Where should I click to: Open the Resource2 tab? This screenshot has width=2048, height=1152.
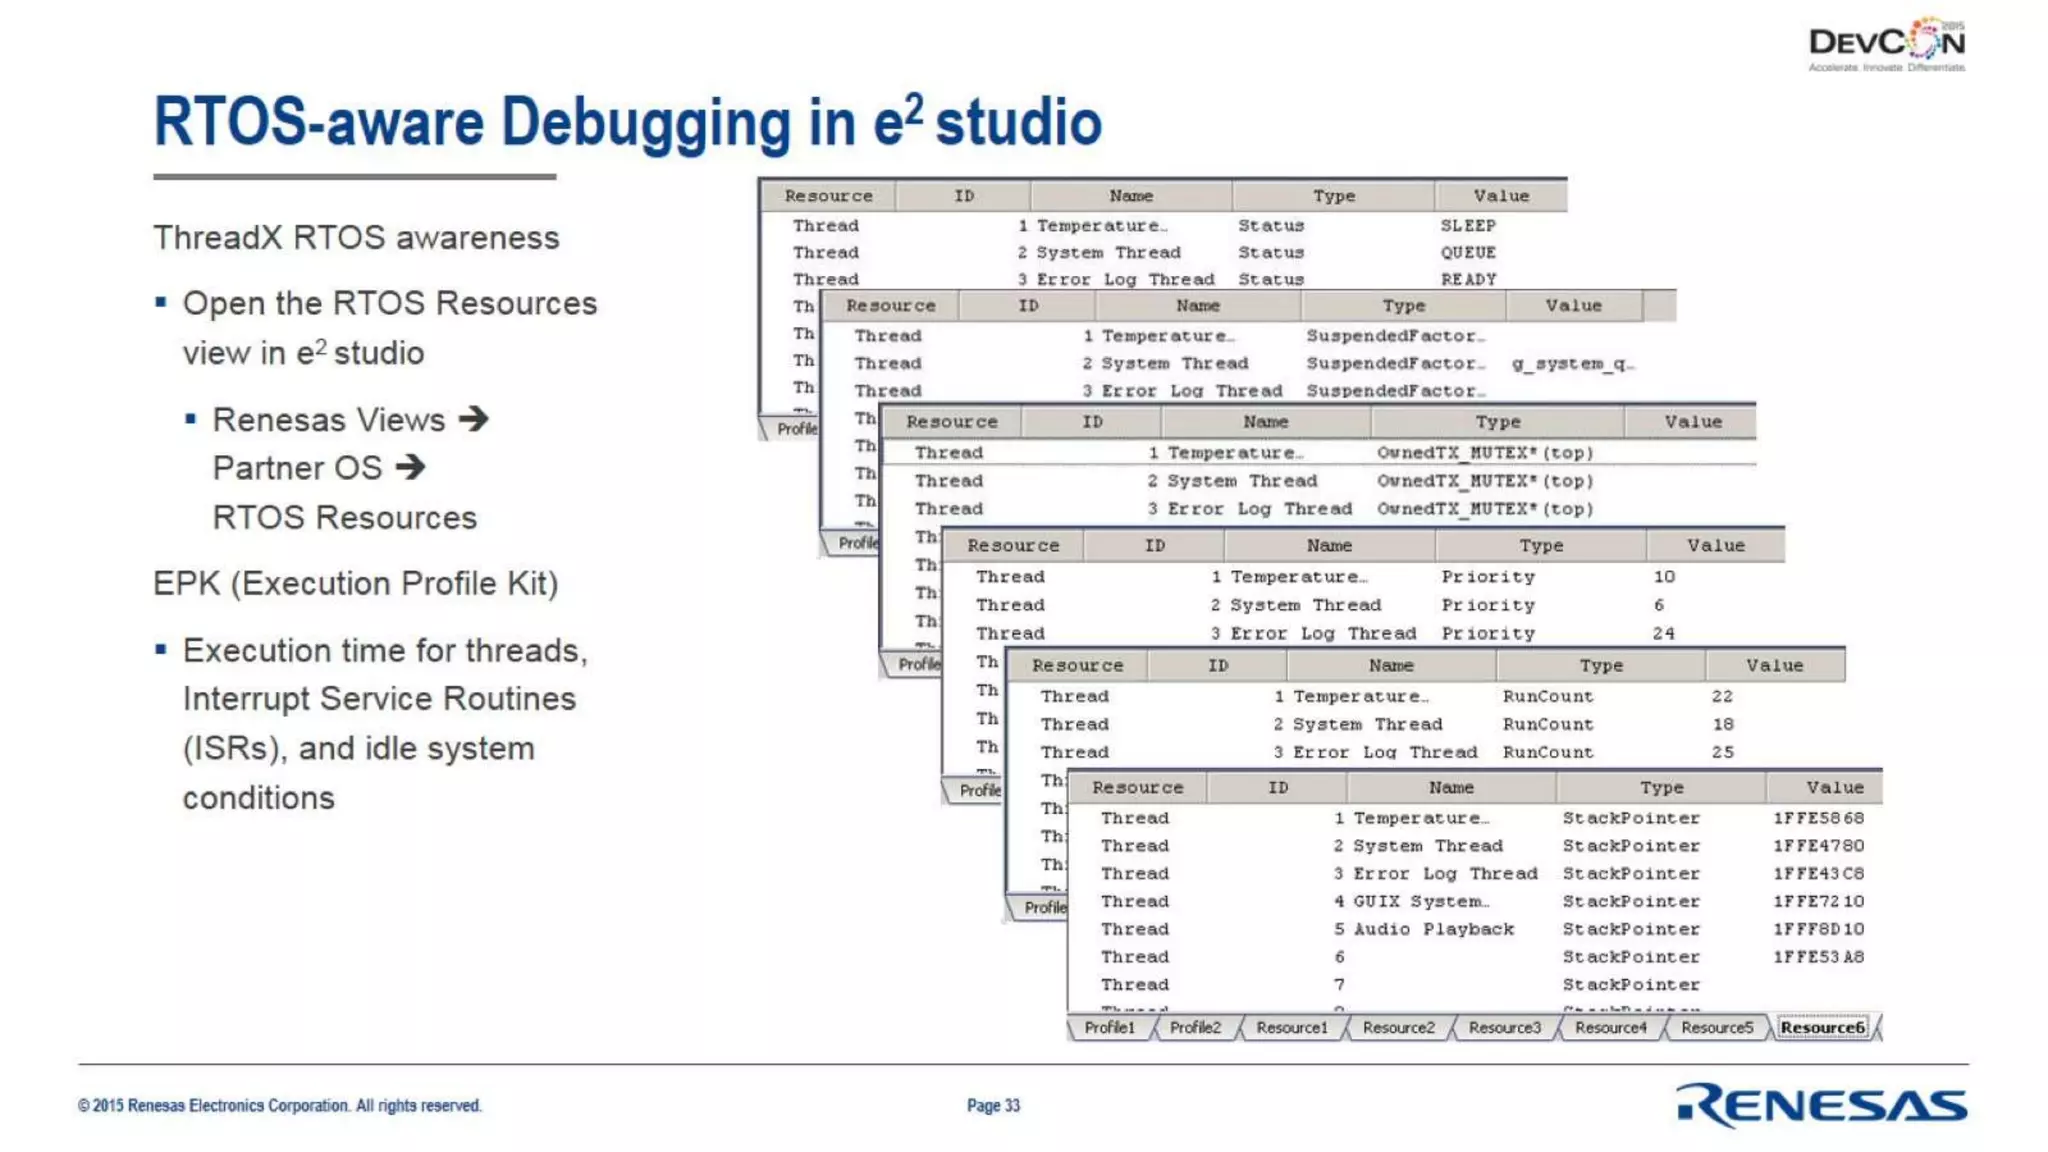[x=1398, y=1027]
